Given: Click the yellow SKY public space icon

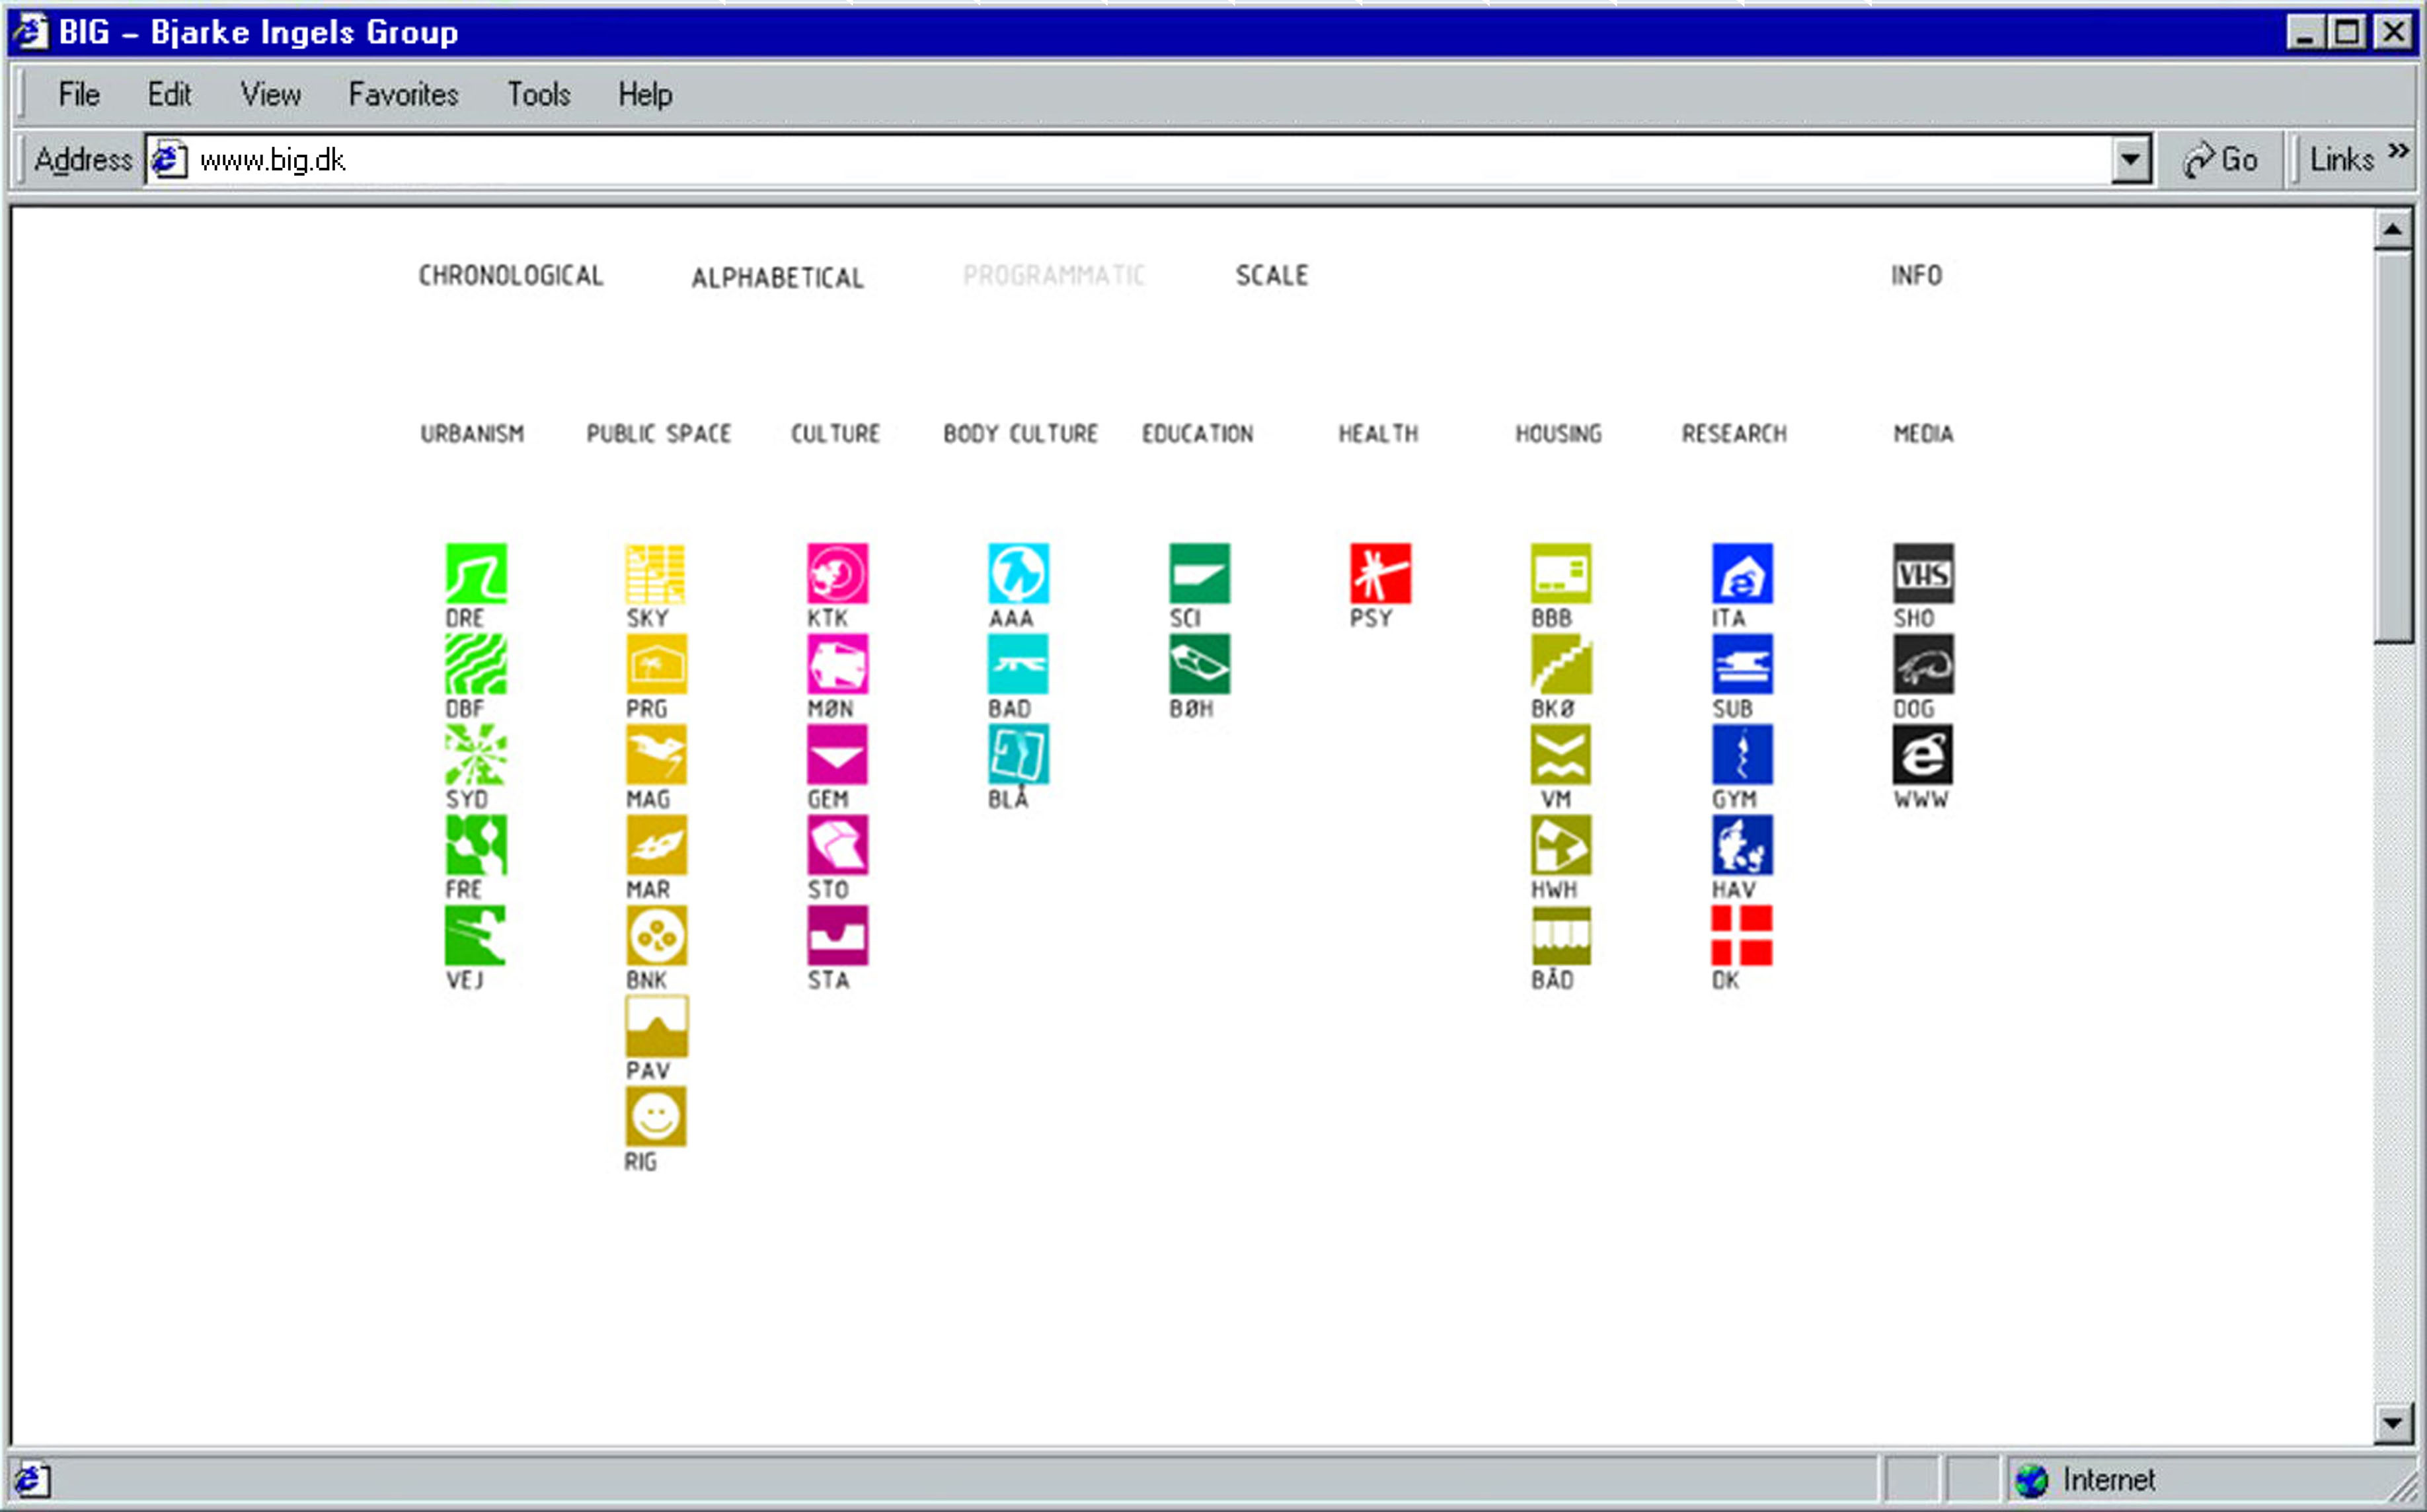Looking at the screenshot, I should 656,573.
